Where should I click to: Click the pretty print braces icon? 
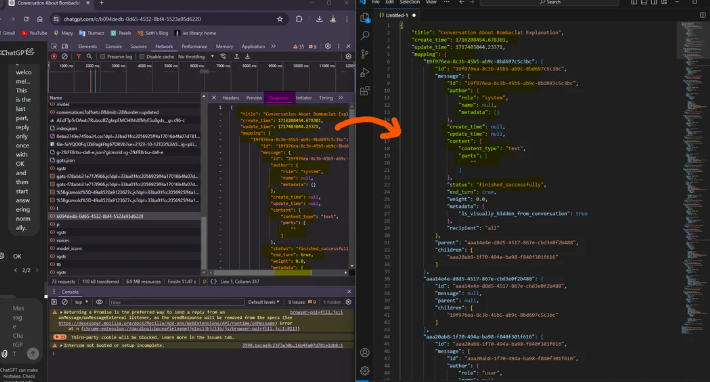click(214, 282)
